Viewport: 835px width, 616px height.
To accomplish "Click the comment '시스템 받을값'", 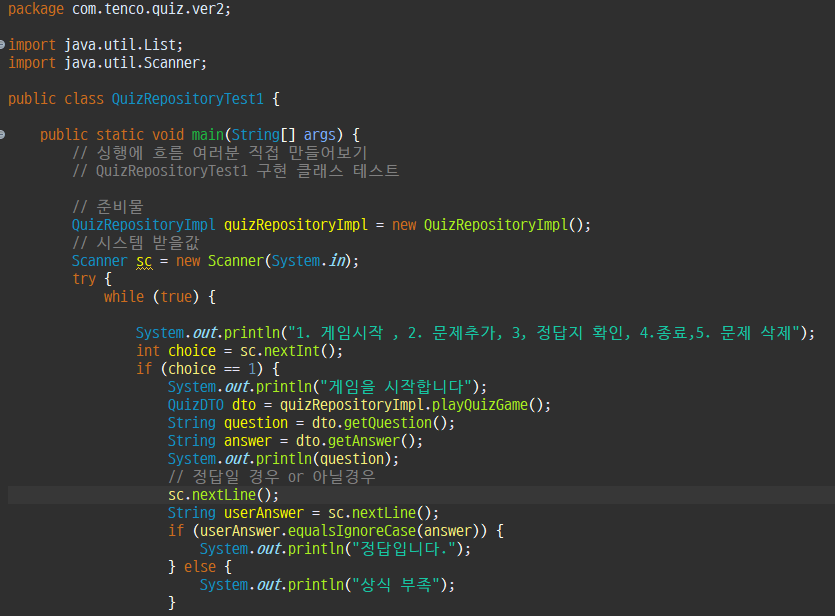I will (148, 243).
